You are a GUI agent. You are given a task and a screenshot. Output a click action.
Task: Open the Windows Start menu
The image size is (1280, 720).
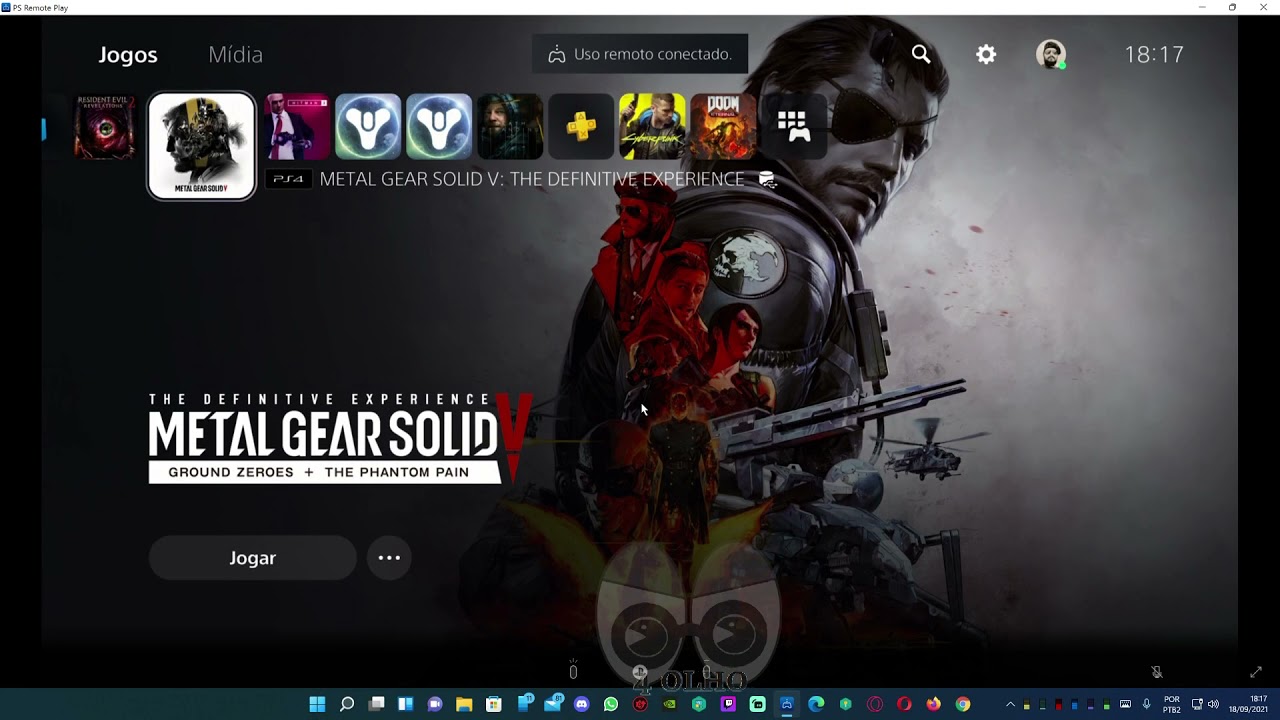[x=317, y=704]
